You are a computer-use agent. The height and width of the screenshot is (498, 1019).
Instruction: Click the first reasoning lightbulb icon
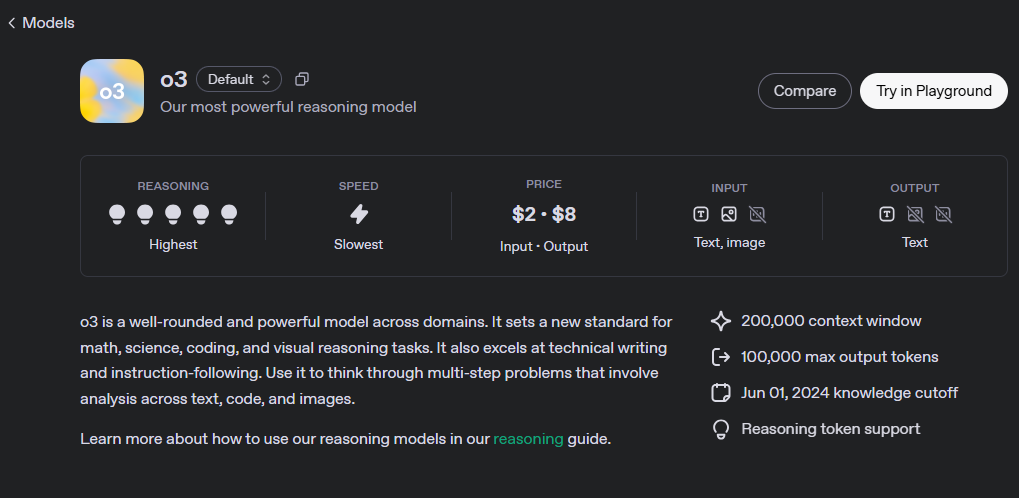tap(117, 213)
